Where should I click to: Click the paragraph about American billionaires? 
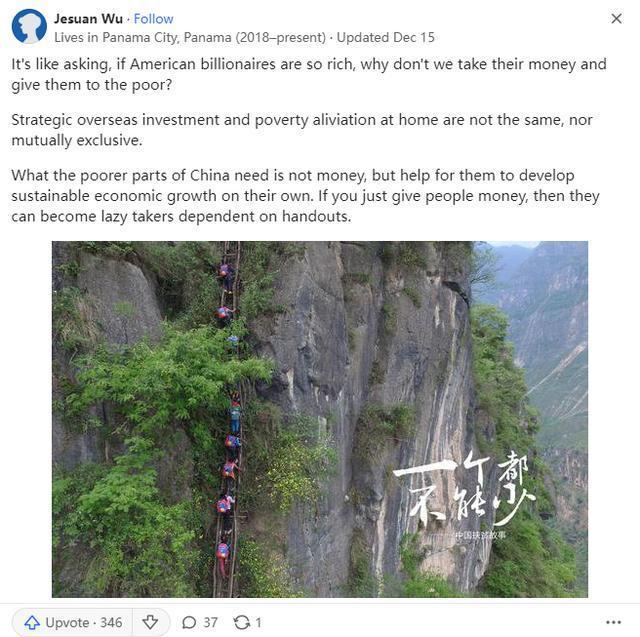309,74
